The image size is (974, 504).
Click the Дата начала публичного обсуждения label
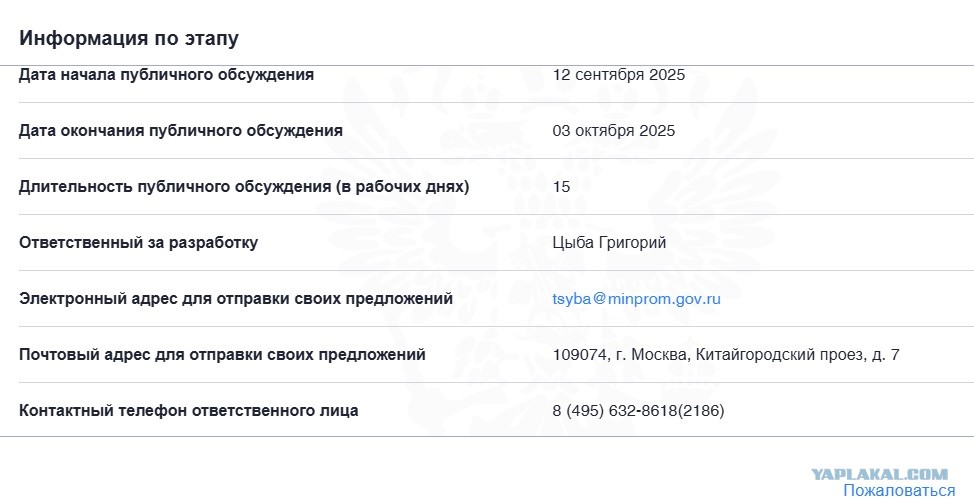click(166, 75)
